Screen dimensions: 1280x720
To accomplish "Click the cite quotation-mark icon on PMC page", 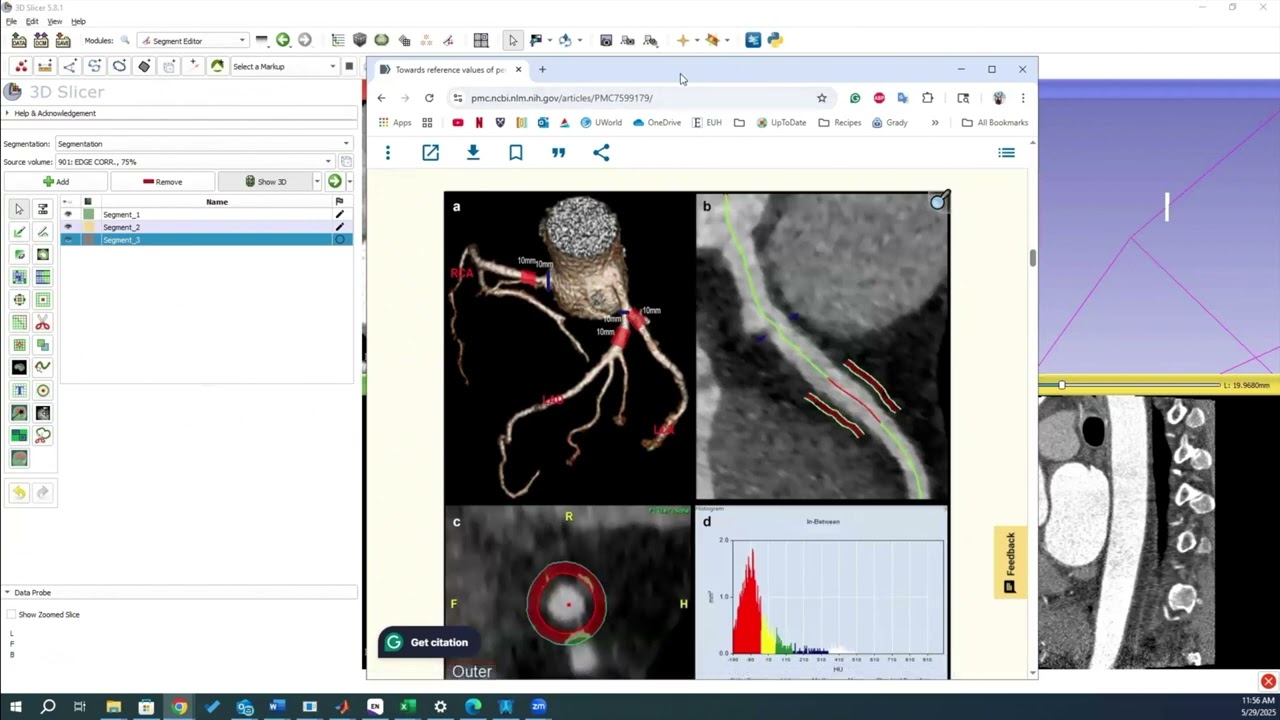I will click(558, 152).
